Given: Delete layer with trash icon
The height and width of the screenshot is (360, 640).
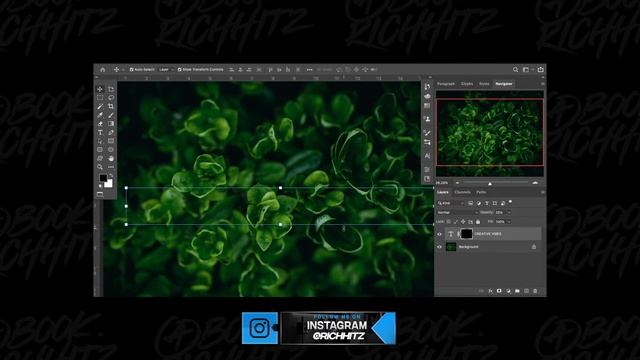Looking at the screenshot, I should coord(535,291).
